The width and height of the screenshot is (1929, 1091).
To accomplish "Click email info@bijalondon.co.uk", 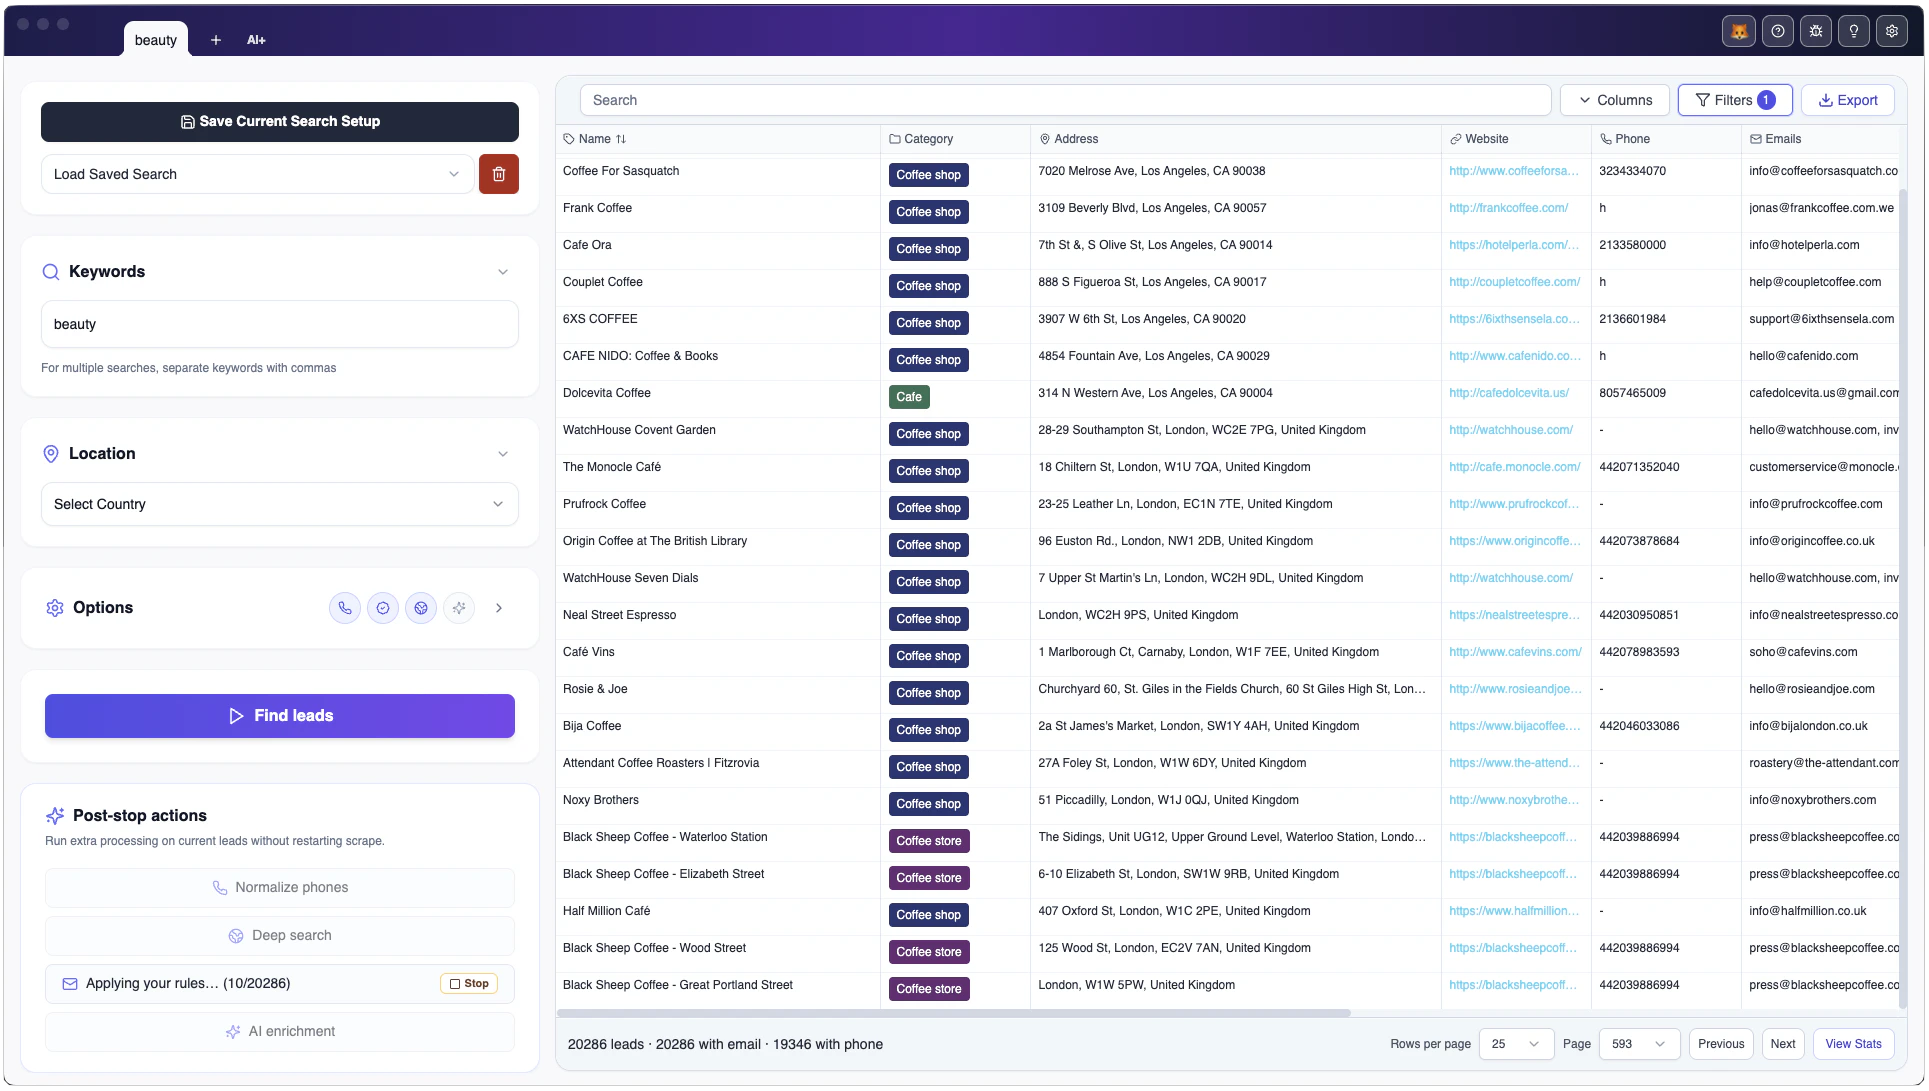I will pos(1808,726).
